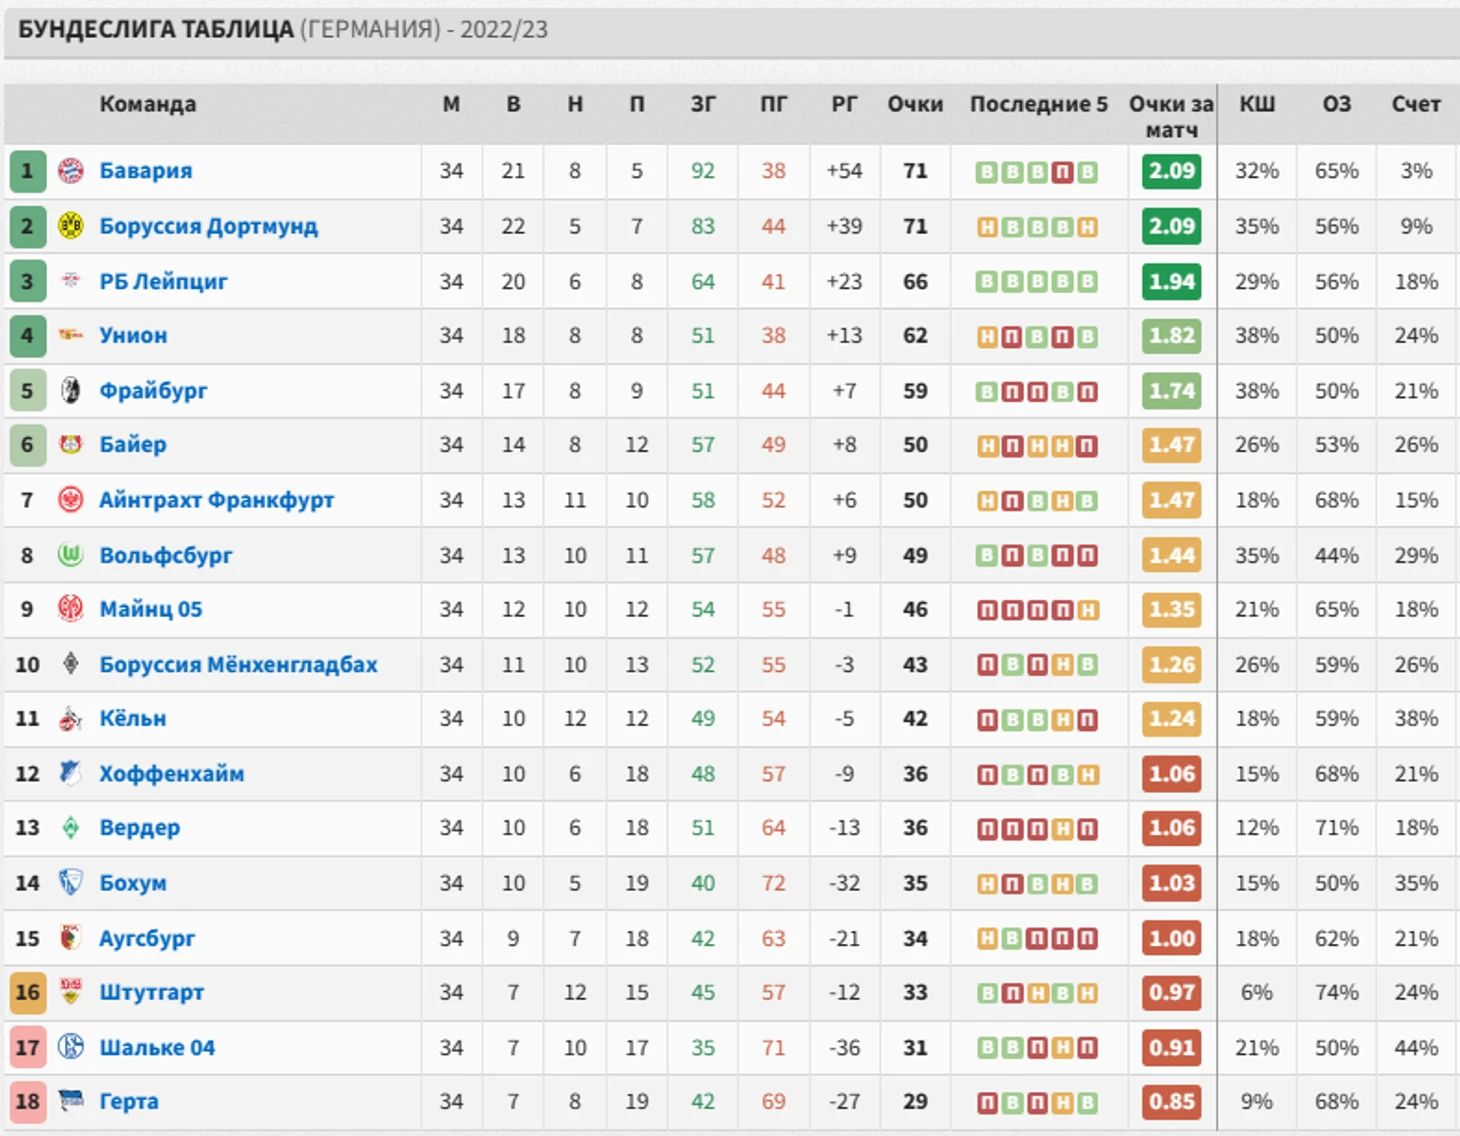This screenshot has height=1136, width=1460.
Task: Click the red 0.85 badge for Герта
Action: (1172, 1101)
